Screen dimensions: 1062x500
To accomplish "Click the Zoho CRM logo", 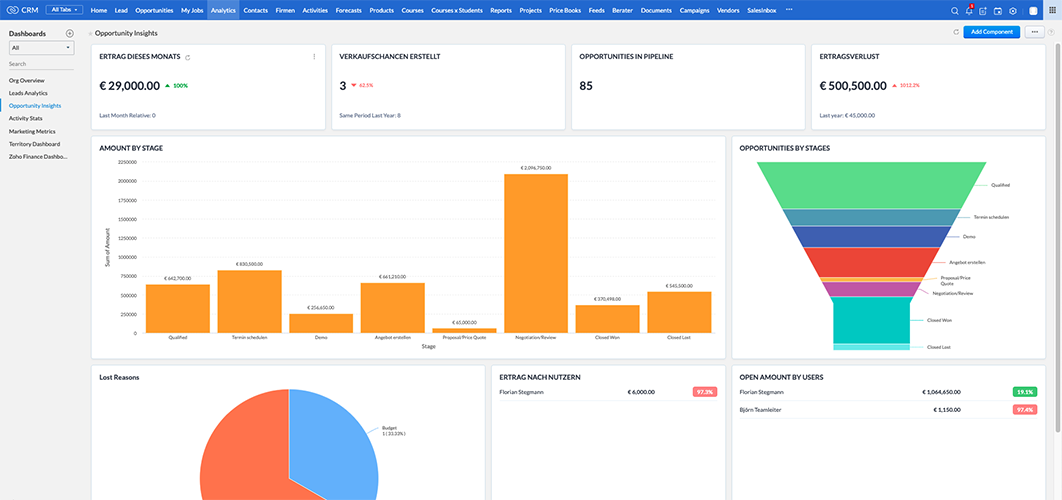I will 23,10.
